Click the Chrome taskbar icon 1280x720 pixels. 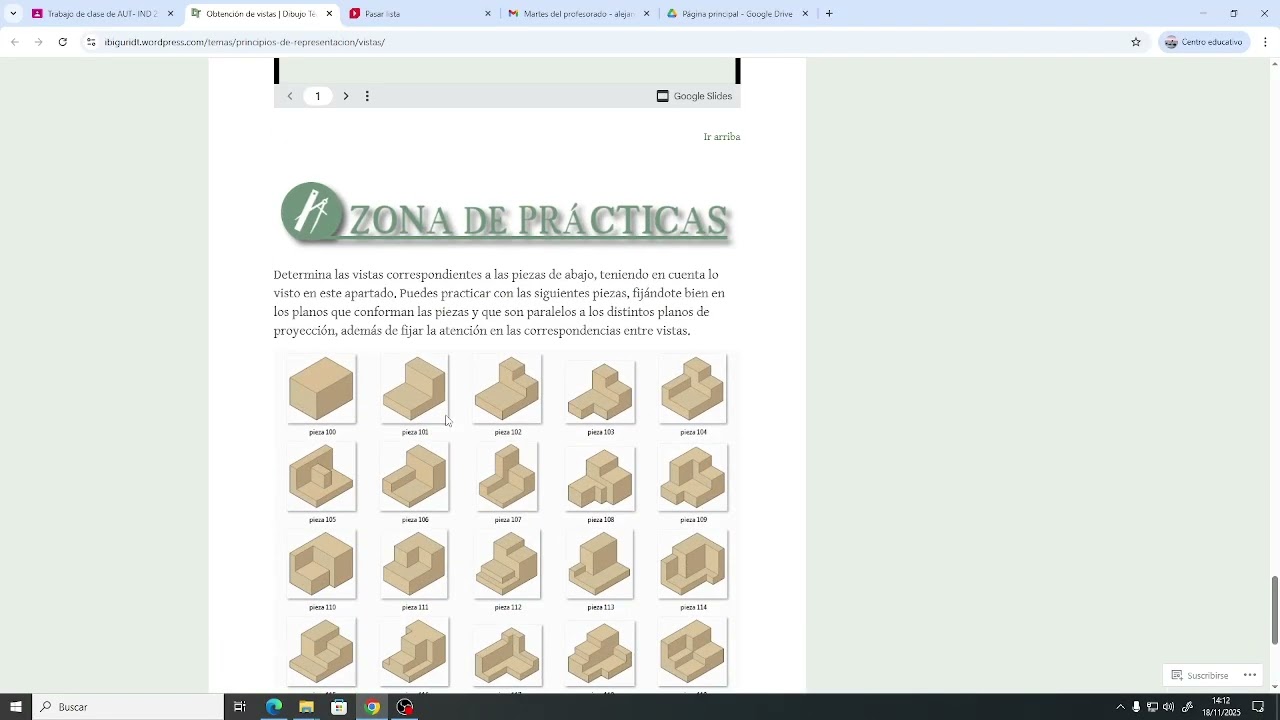pyautogui.click(x=372, y=707)
